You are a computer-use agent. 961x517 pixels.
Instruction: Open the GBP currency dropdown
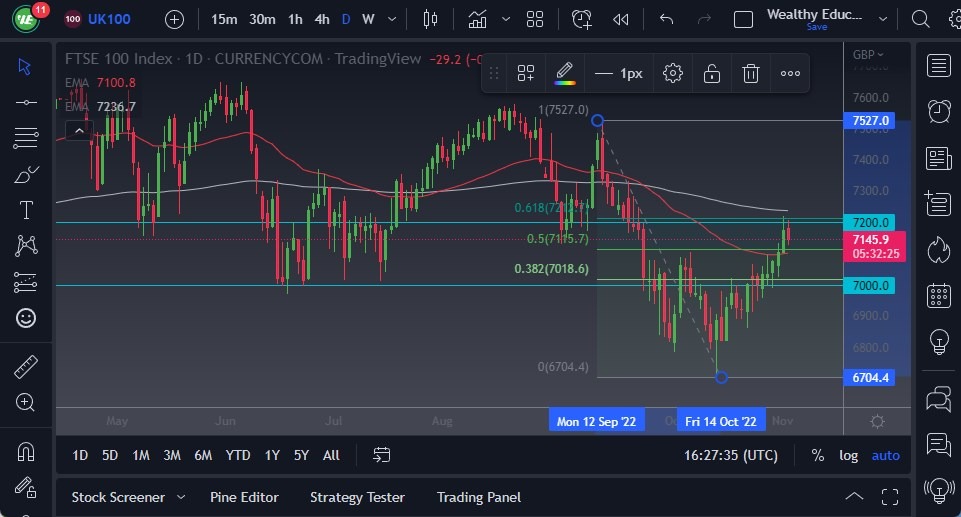click(868, 55)
